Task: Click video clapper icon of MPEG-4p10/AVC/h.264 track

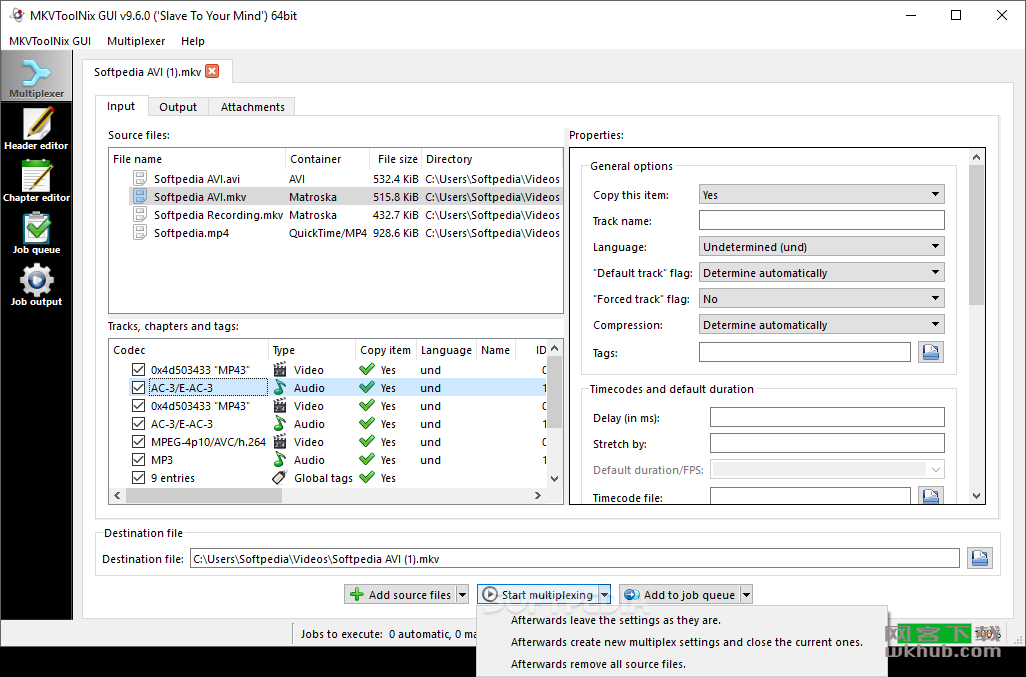Action: (280, 442)
